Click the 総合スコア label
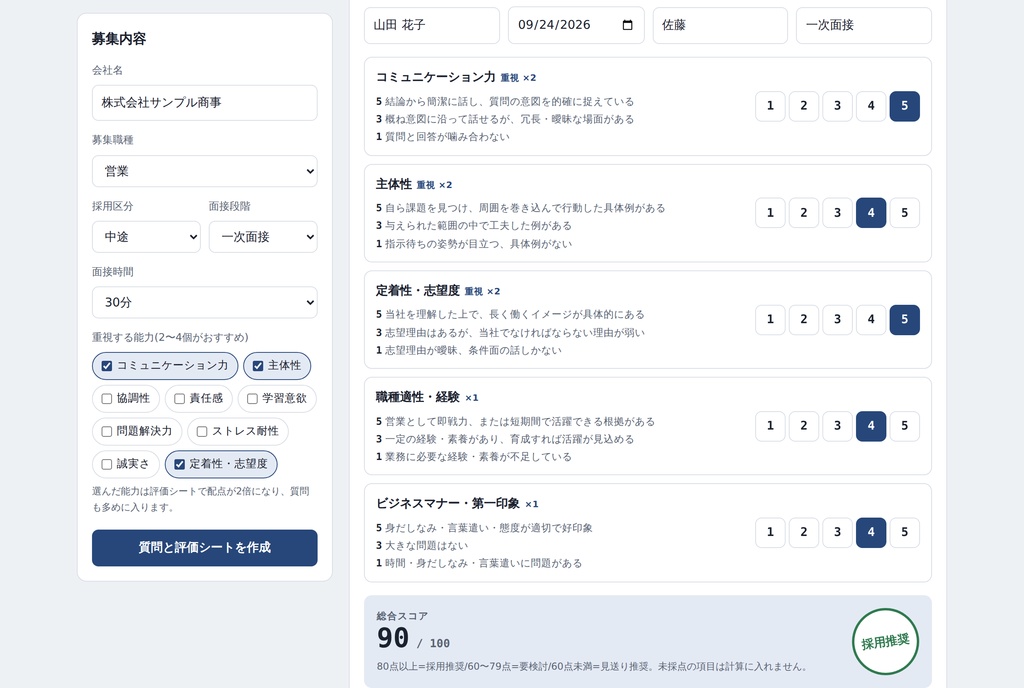 click(402, 616)
